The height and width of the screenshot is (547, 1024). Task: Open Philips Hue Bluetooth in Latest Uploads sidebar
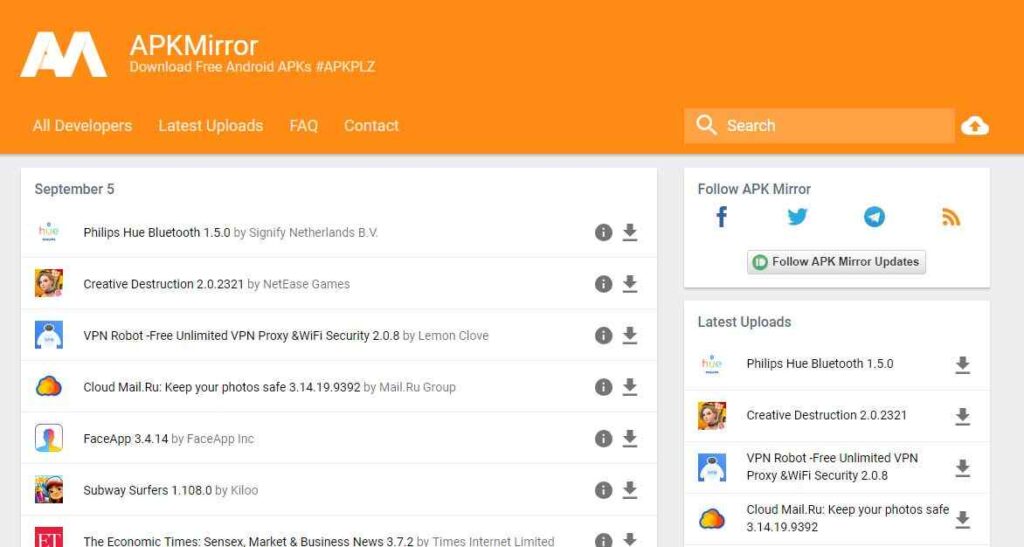pyautogui.click(x=820, y=364)
